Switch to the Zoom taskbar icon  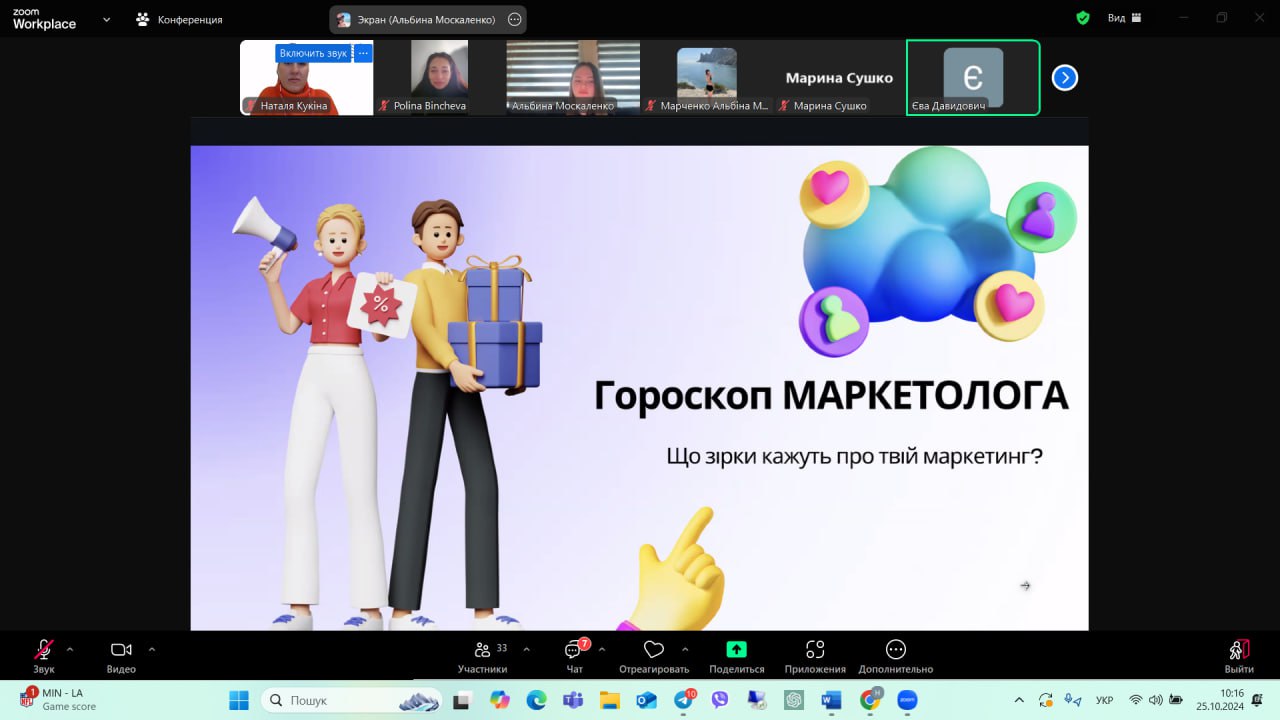(907, 700)
